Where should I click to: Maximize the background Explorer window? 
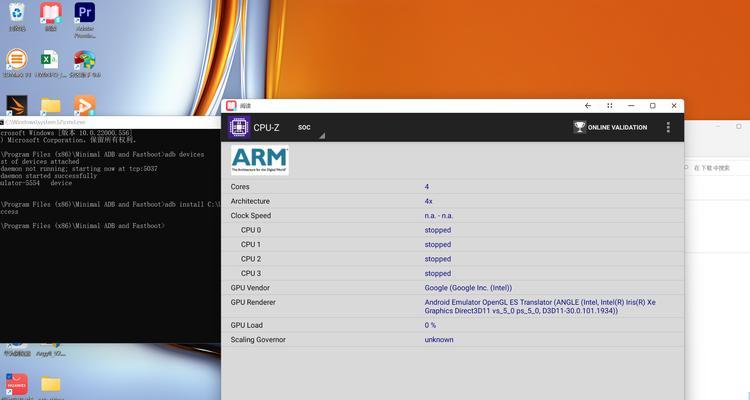739,126
